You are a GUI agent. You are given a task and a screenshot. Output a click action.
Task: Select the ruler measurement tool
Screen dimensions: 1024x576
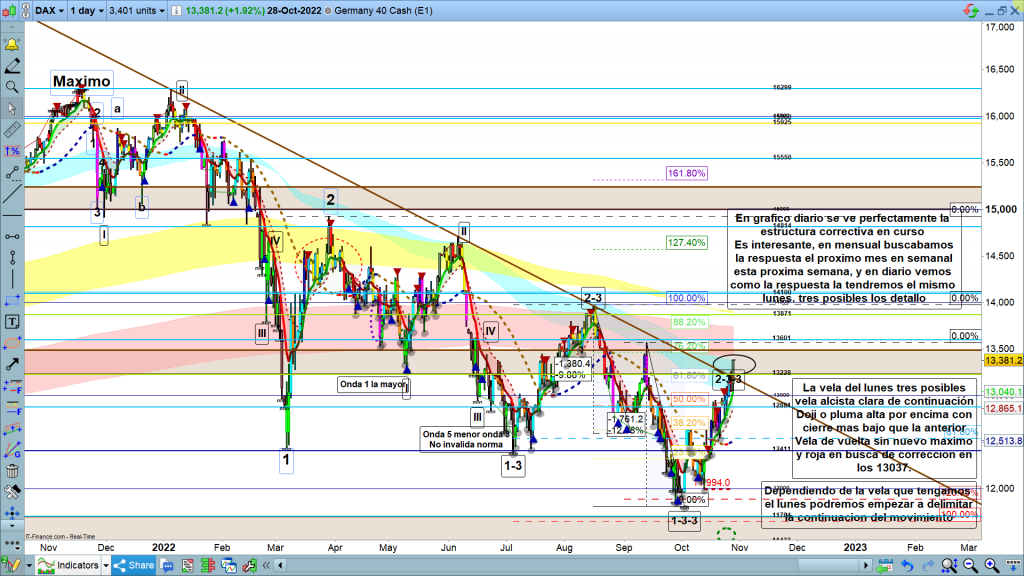point(11,130)
